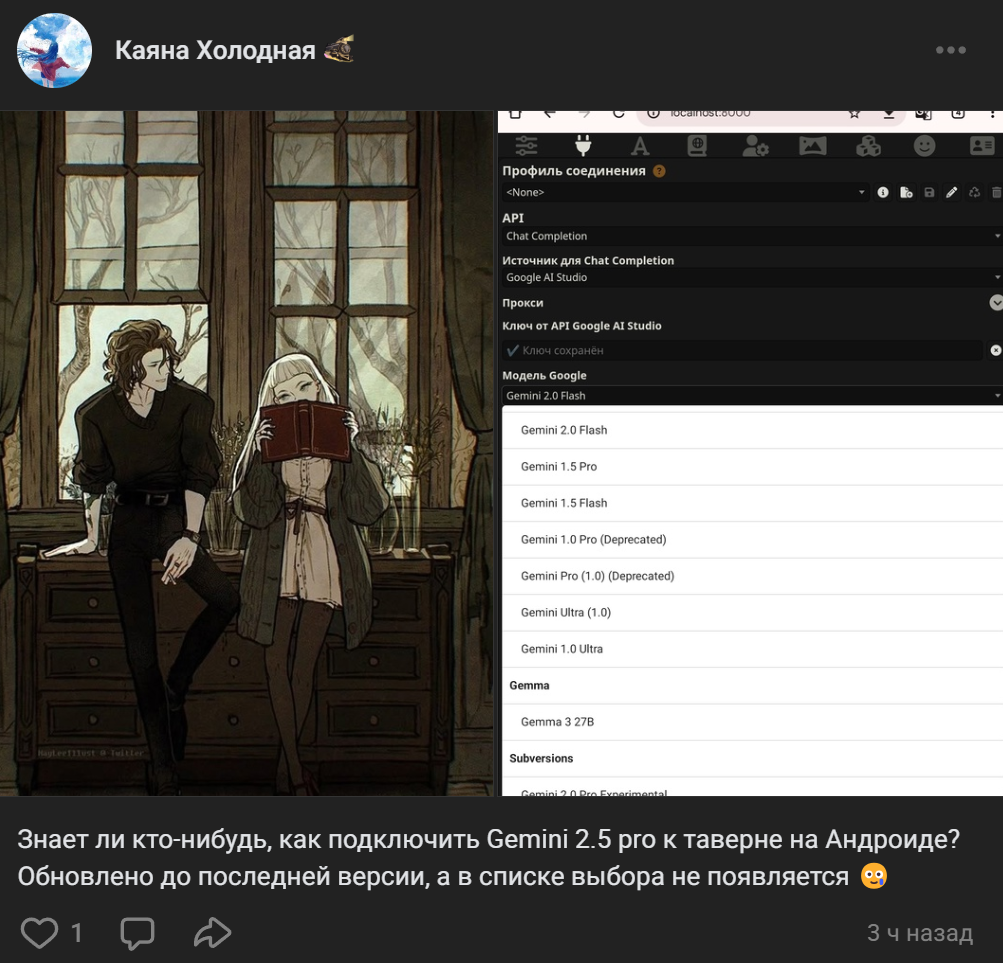Edit connection profile pencil icon

(x=952, y=192)
